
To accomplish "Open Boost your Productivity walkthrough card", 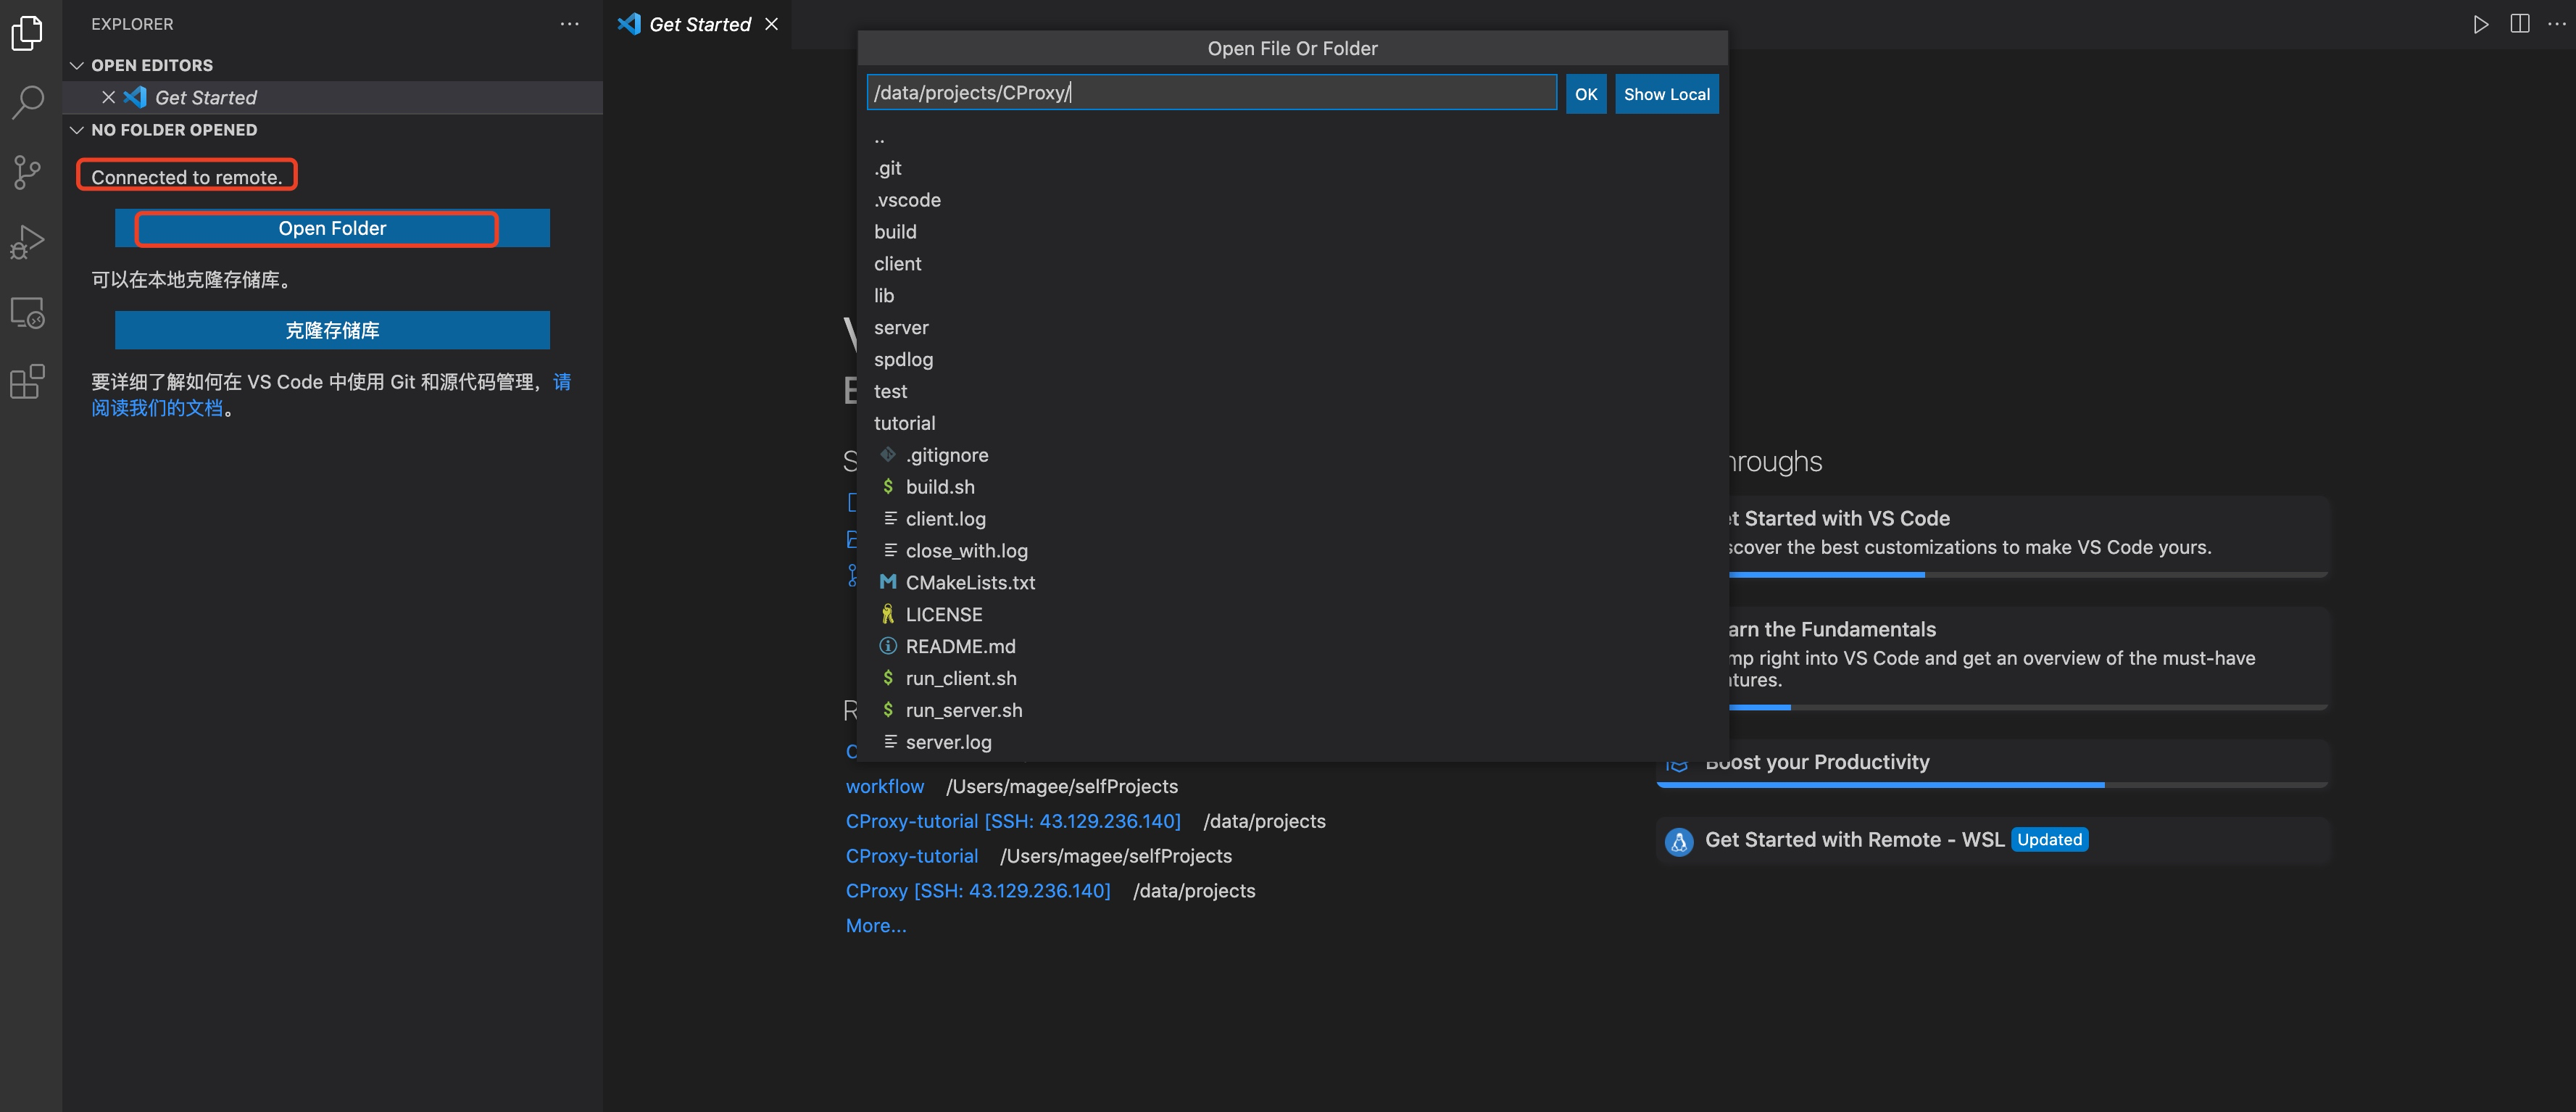I will [1992, 763].
